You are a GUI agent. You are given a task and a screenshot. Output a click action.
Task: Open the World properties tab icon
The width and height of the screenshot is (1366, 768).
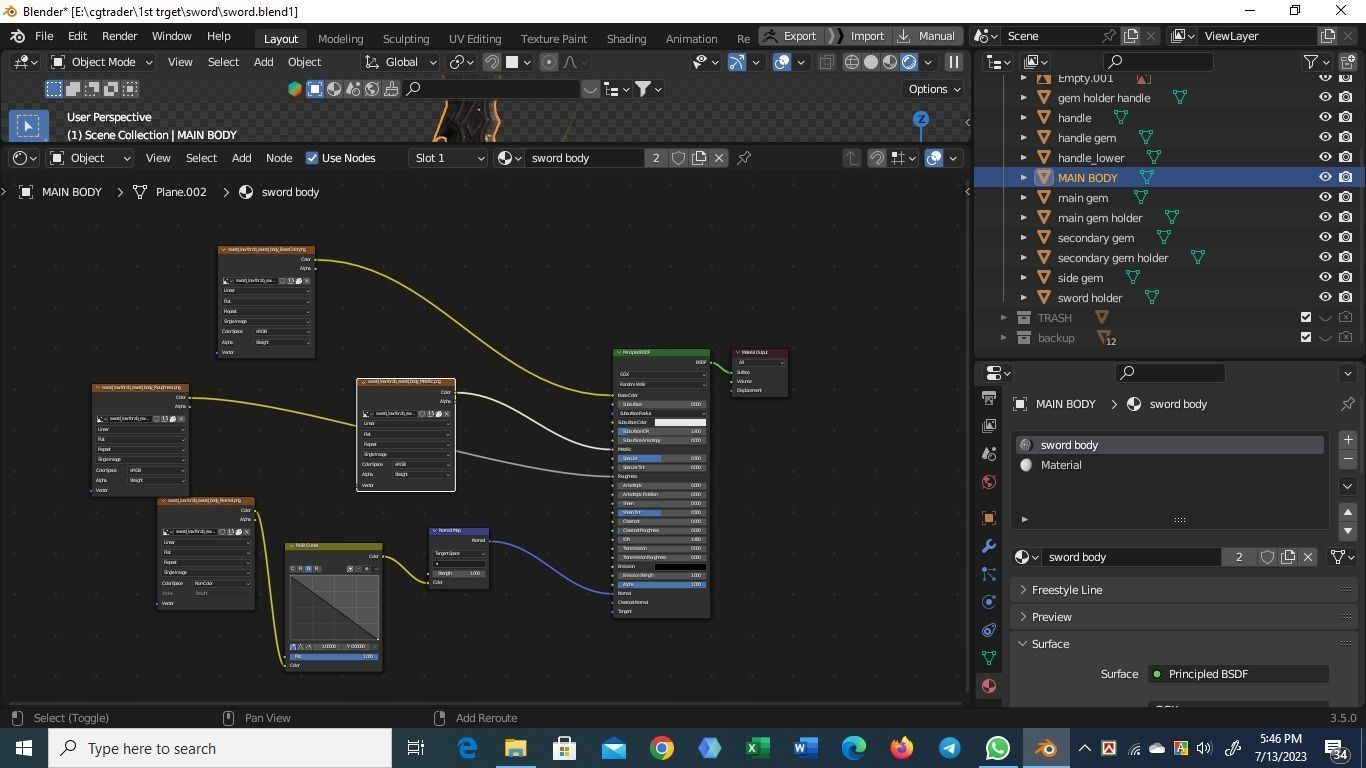(989, 482)
